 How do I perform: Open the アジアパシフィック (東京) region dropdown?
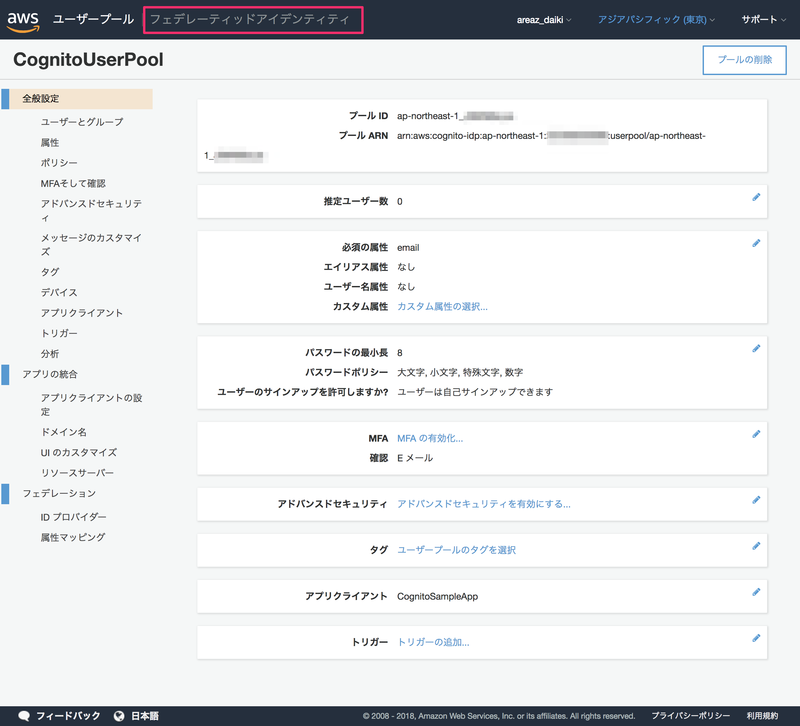[656, 20]
